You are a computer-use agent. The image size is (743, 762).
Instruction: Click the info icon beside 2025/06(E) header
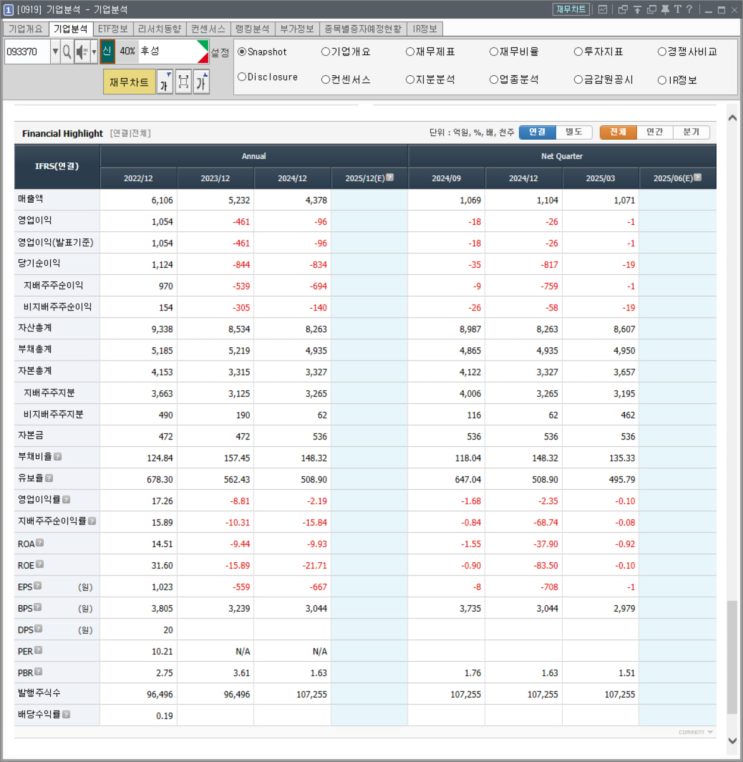click(x=698, y=177)
